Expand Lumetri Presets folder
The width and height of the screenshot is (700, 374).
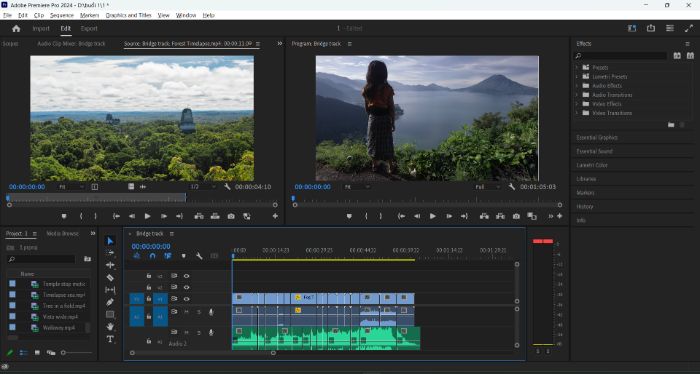(576, 76)
